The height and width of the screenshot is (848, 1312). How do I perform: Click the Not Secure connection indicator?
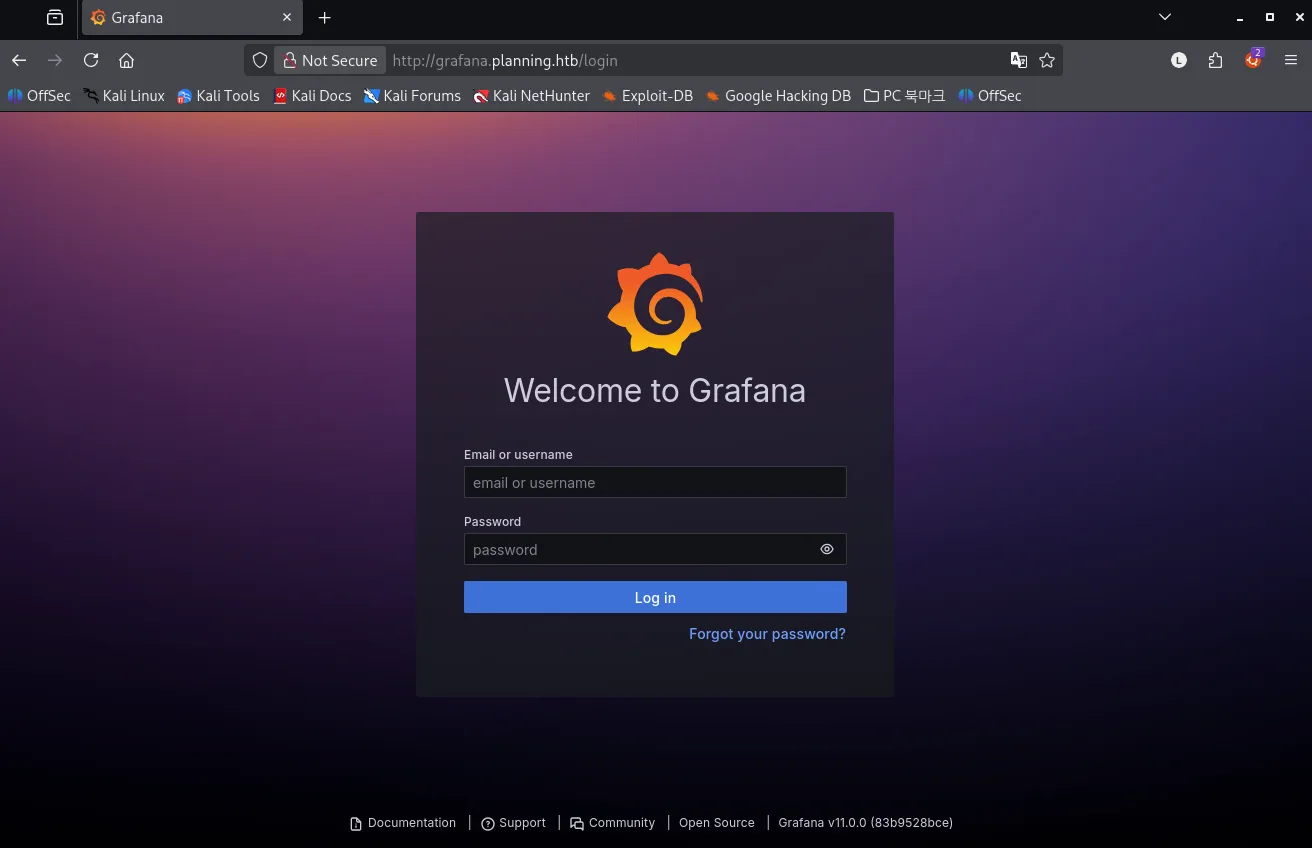(x=330, y=60)
